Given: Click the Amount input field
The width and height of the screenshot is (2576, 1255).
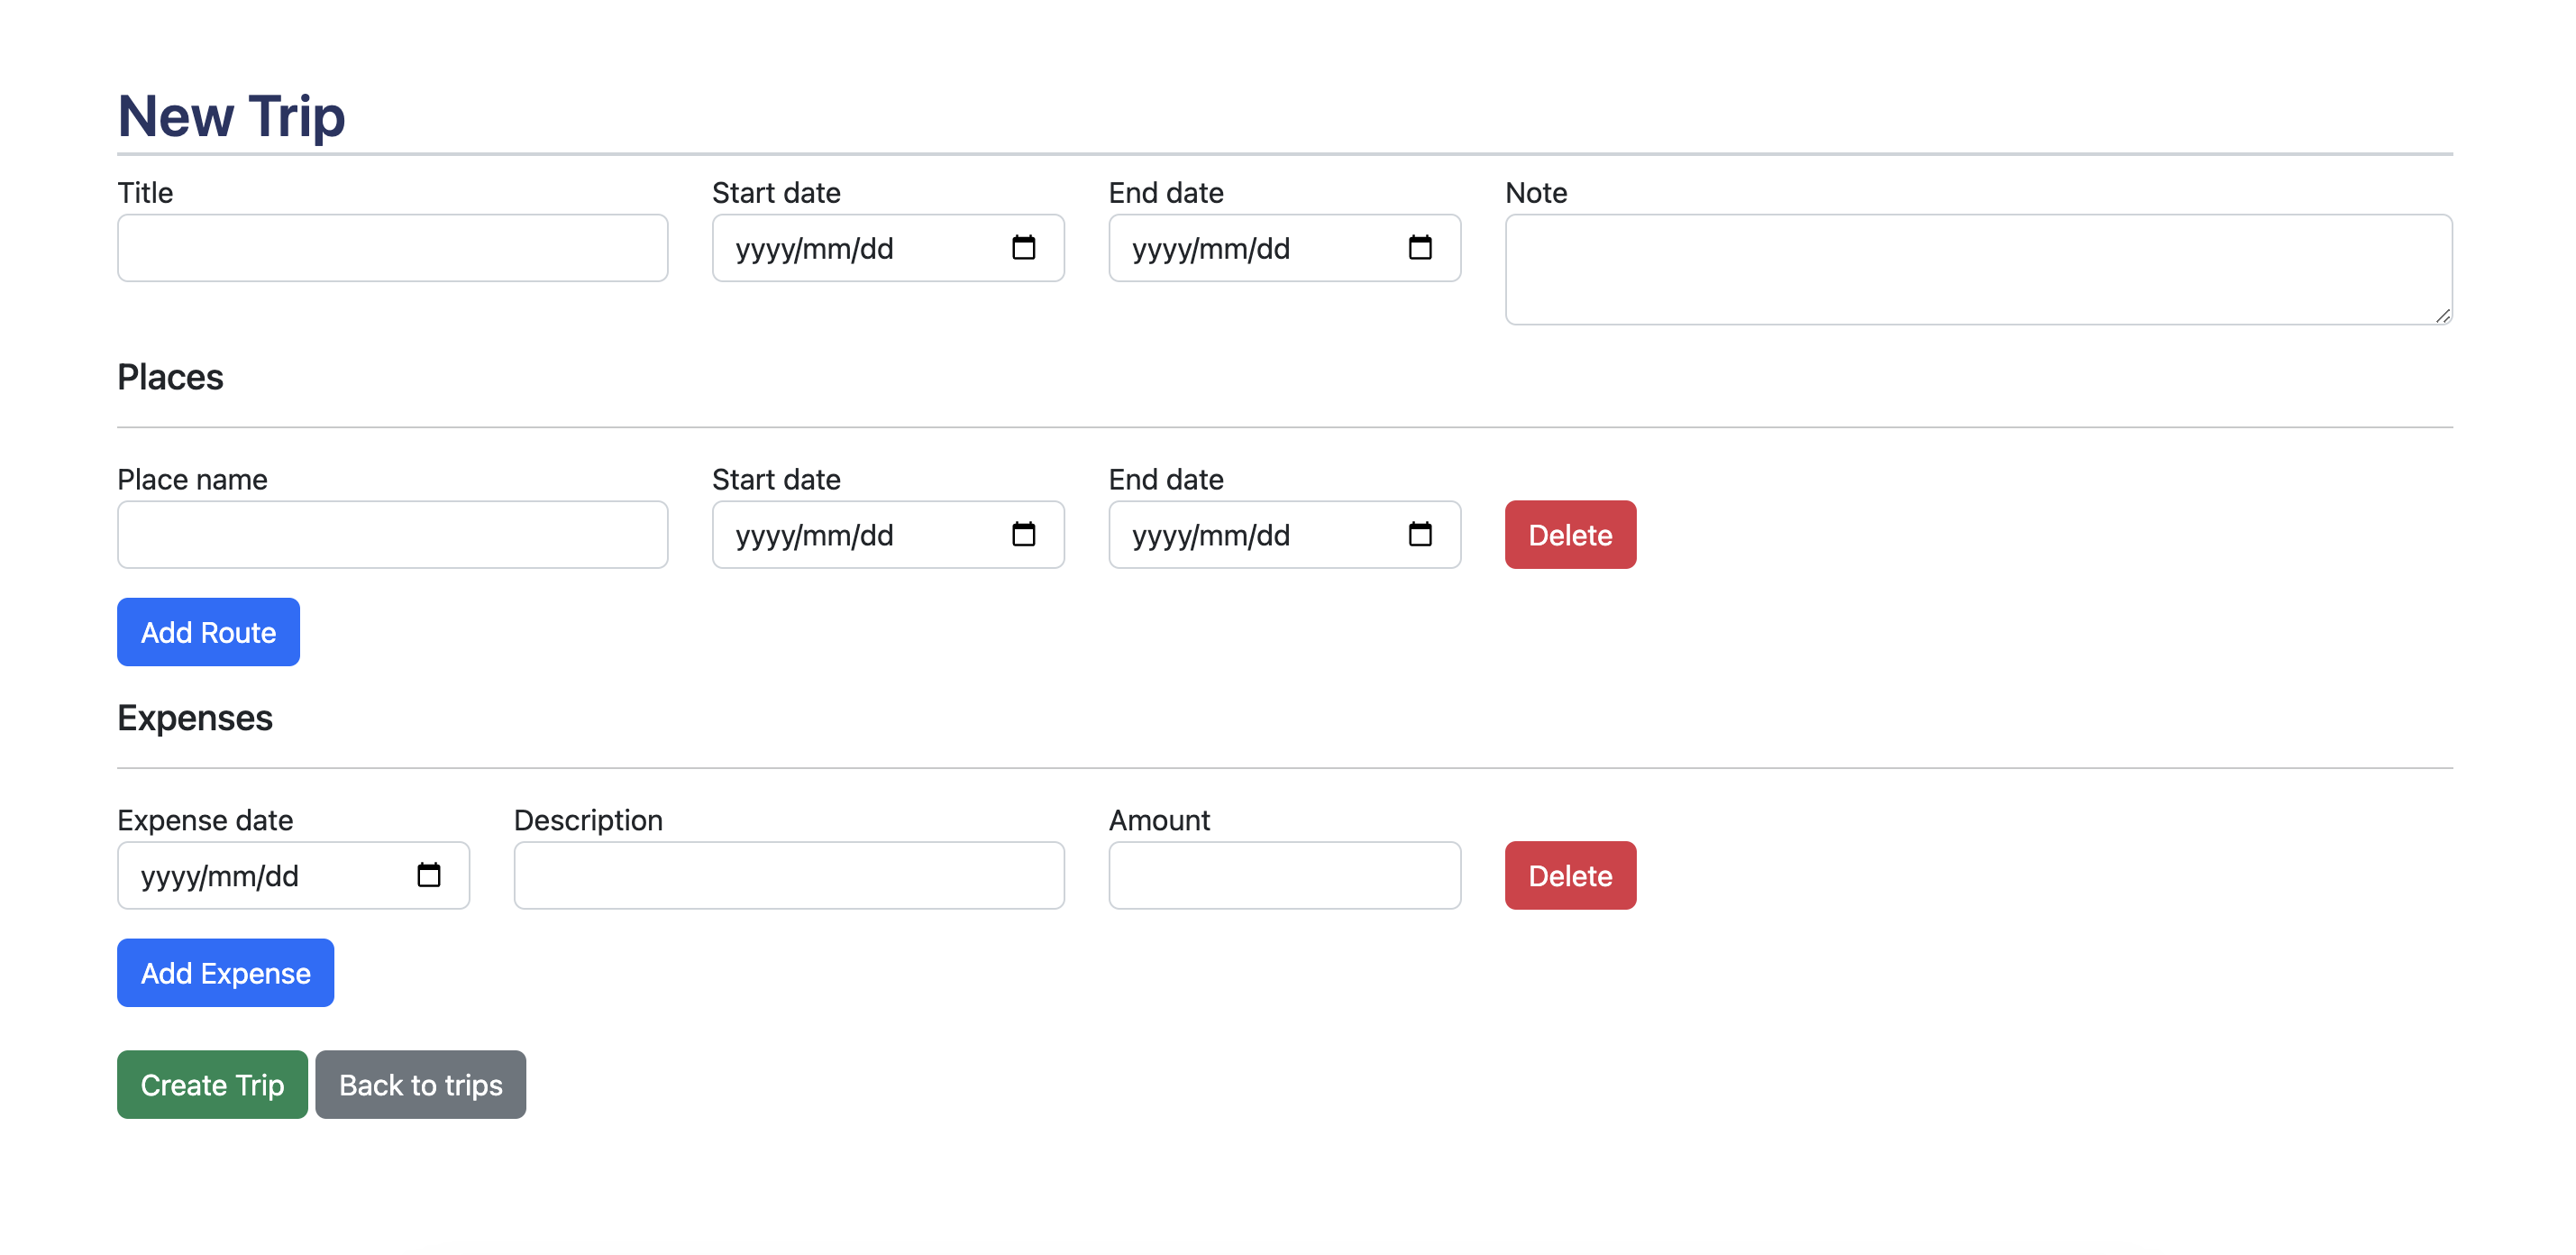Looking at the screenshot, I should pos(1284,875).
